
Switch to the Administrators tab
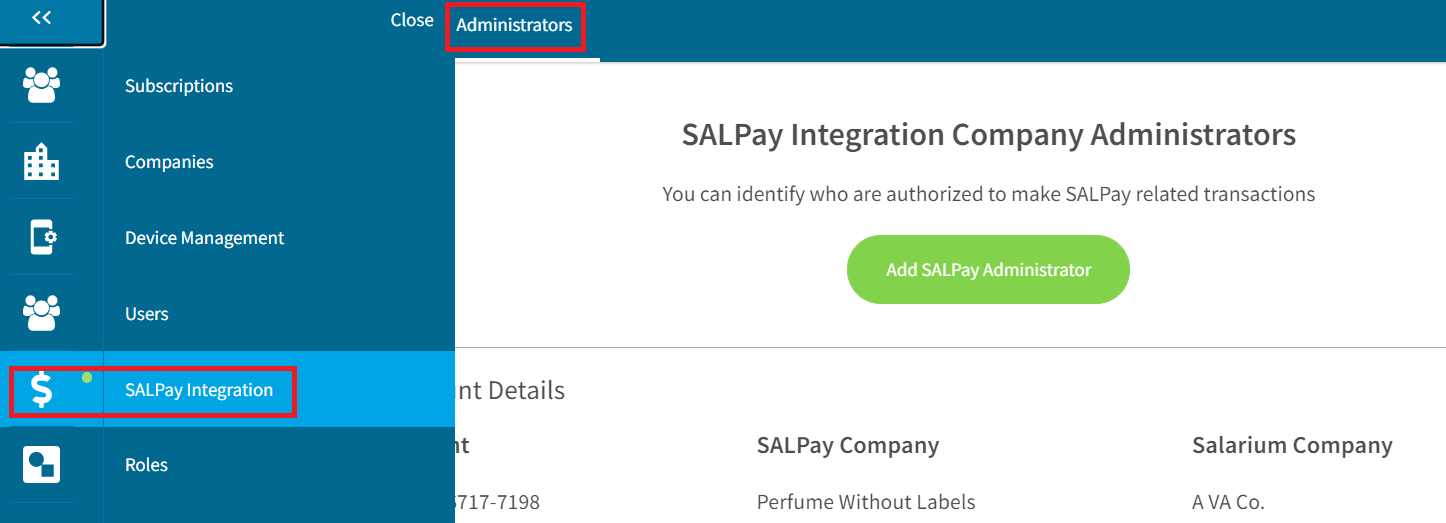click(514, 25)
